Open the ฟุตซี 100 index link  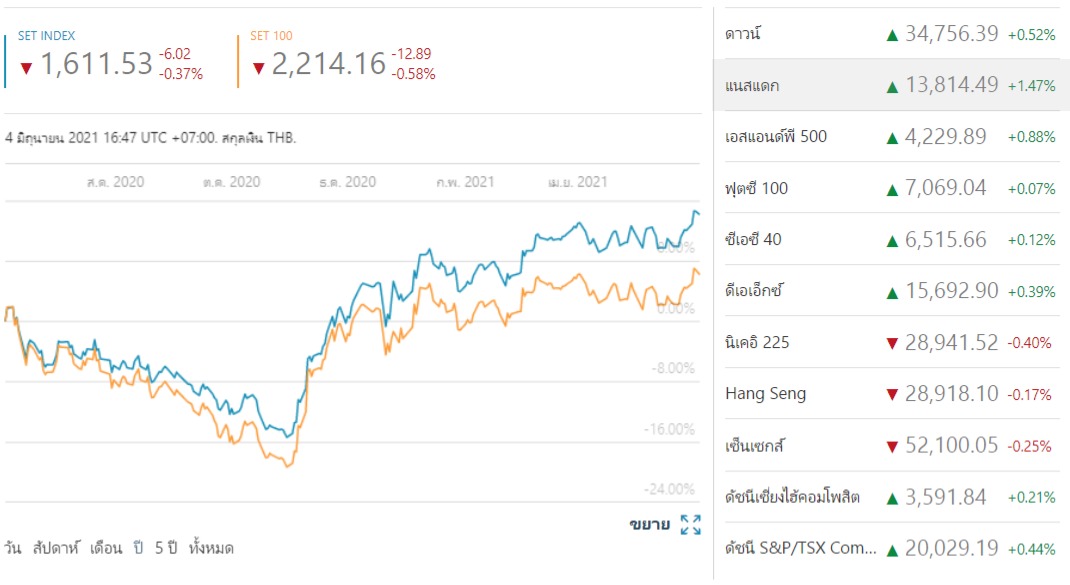[757, 188]
